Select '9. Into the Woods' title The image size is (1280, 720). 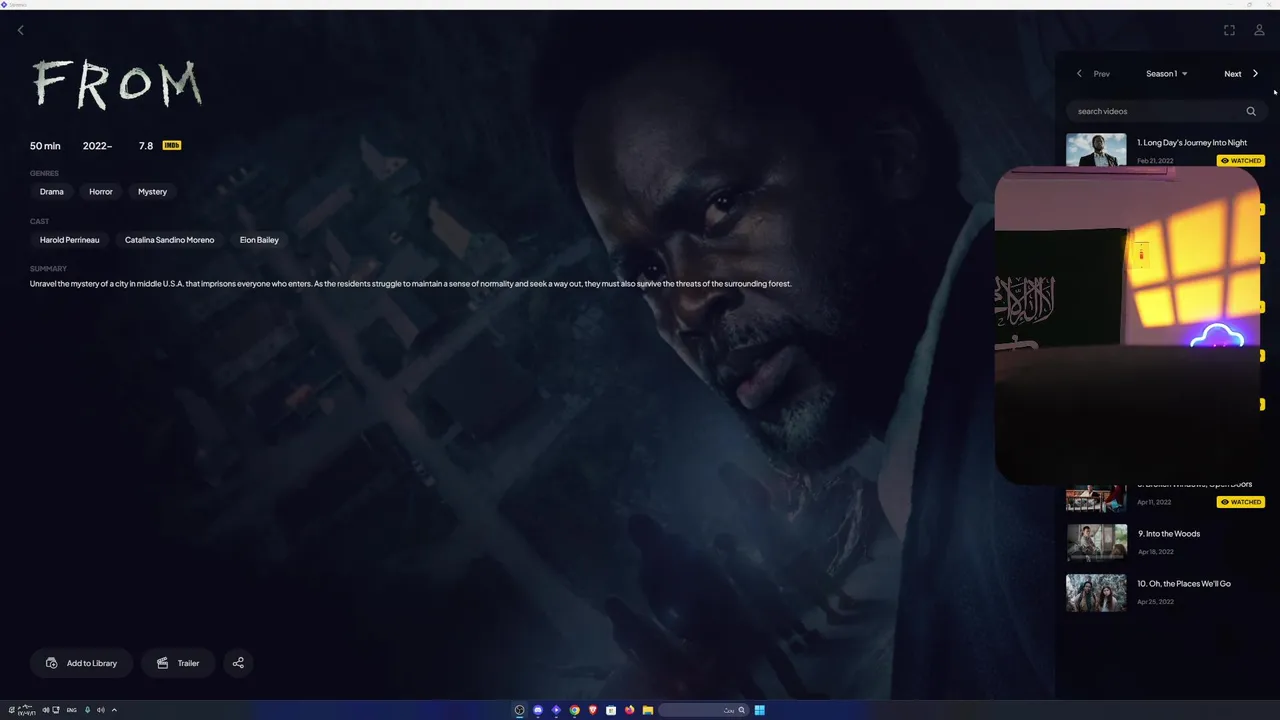point(1169,534)
